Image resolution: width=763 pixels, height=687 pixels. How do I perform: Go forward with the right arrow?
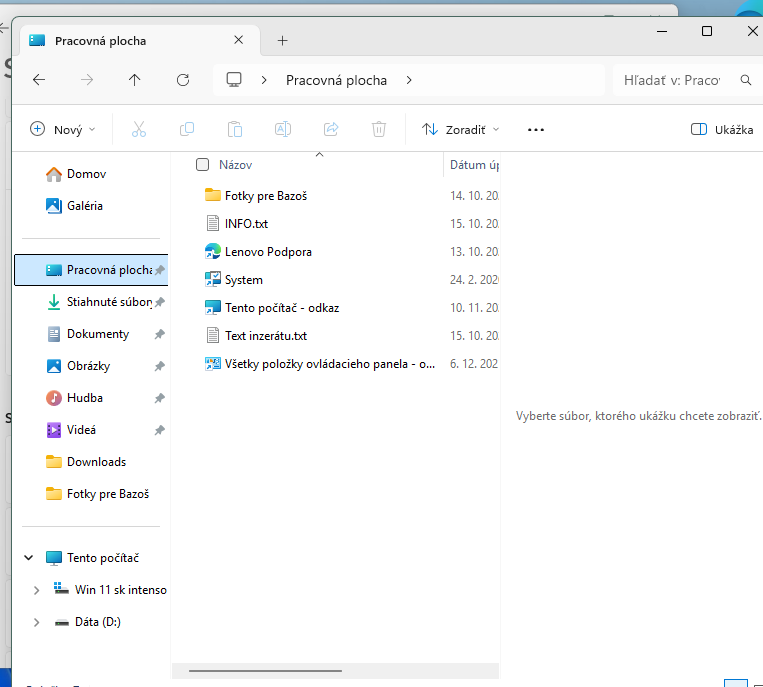tap(87, 80)
